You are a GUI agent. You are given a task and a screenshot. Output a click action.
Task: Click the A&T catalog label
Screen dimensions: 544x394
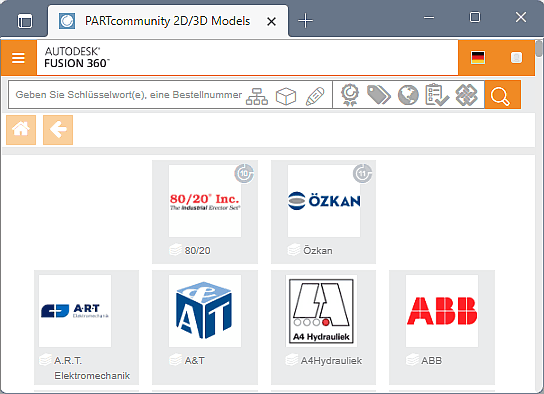point(195,361)
